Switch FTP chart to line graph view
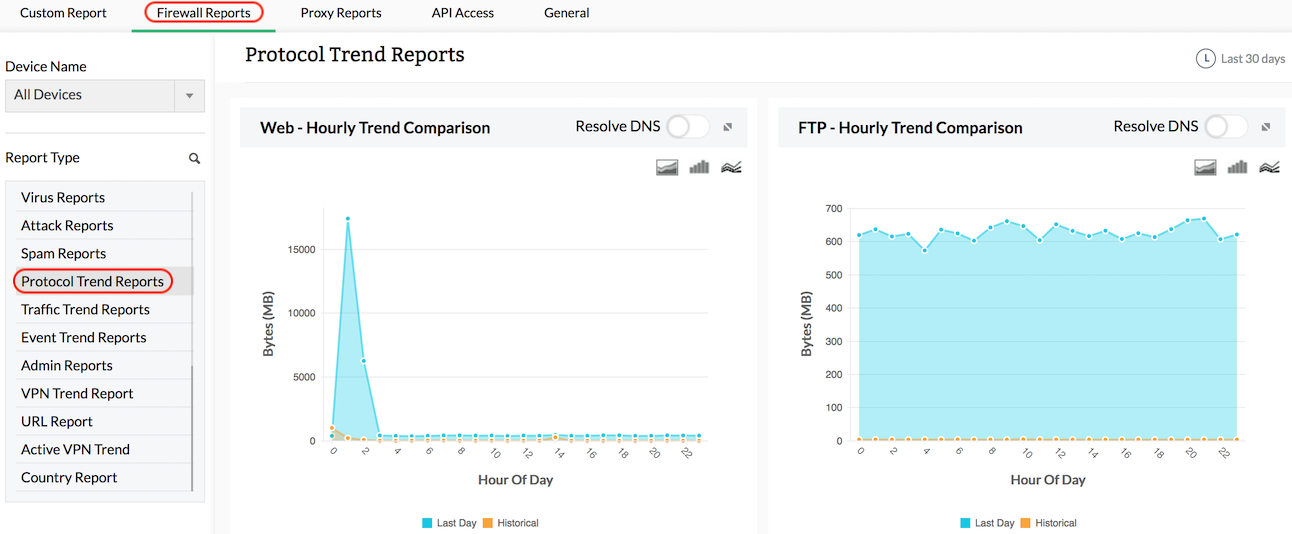 tap(1269, 167)
